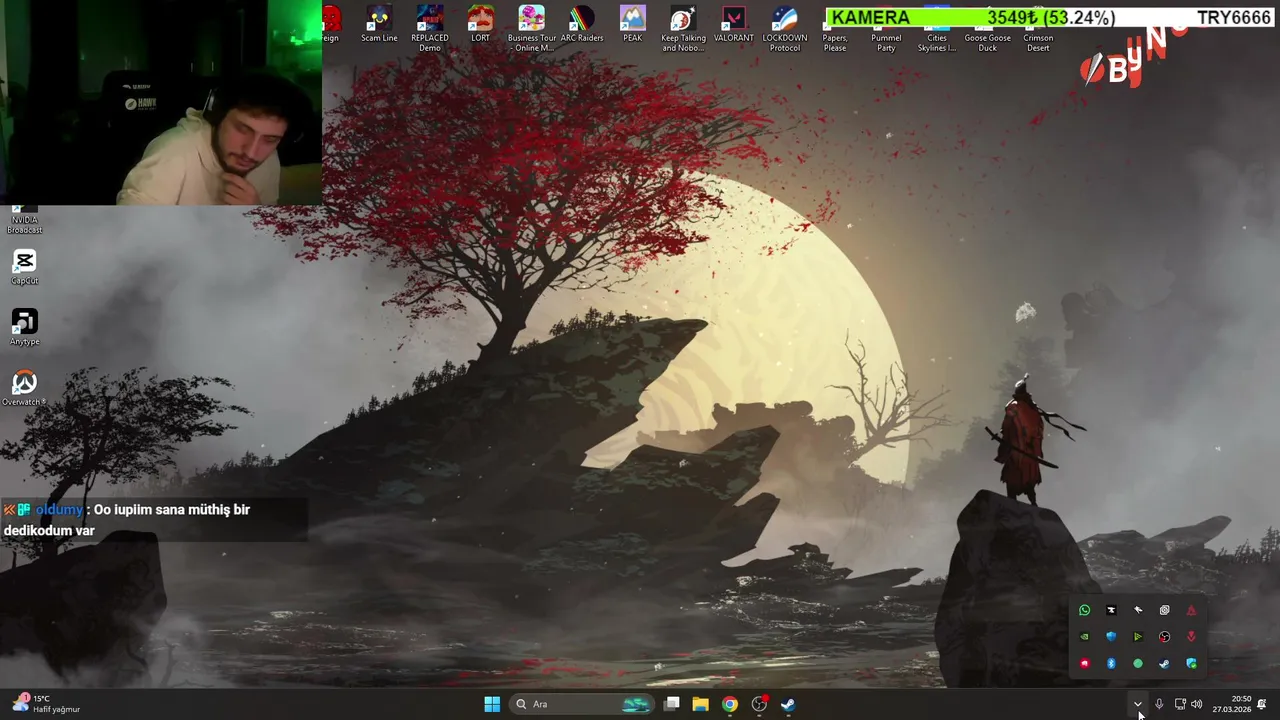The image size is (1280, 720).
Task: Select the PEAK game icon
Action: (633, 24)
